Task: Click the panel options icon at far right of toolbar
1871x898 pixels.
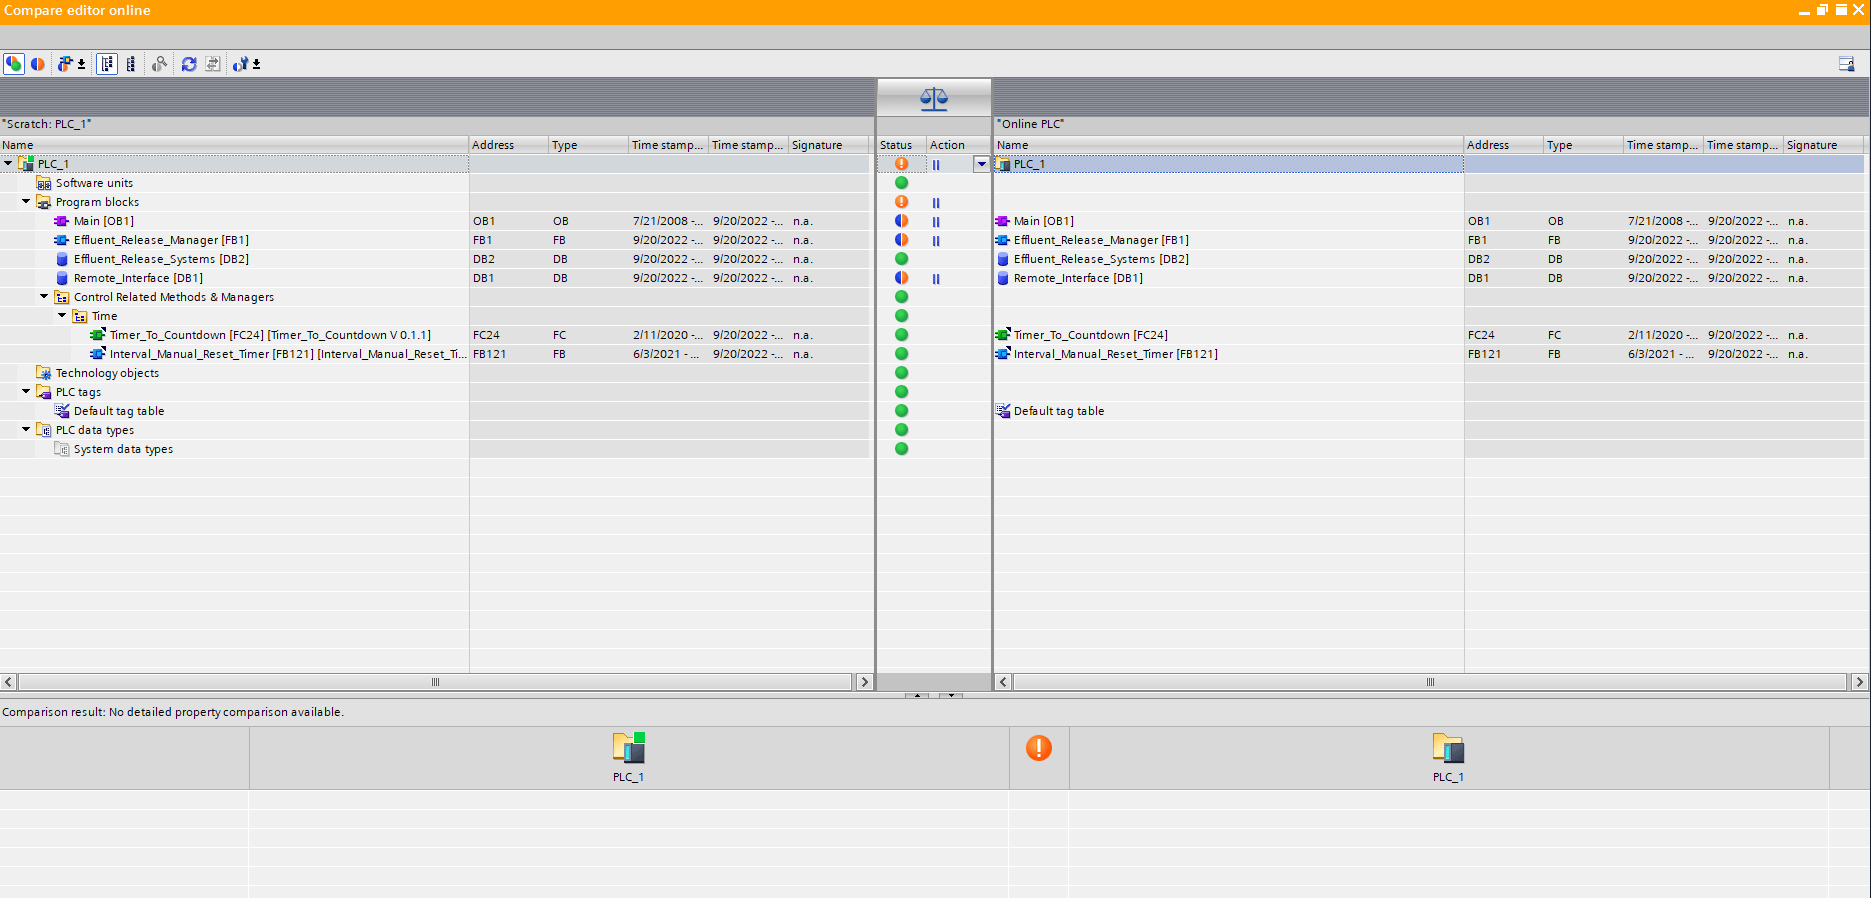Action: pos(1846,64)
